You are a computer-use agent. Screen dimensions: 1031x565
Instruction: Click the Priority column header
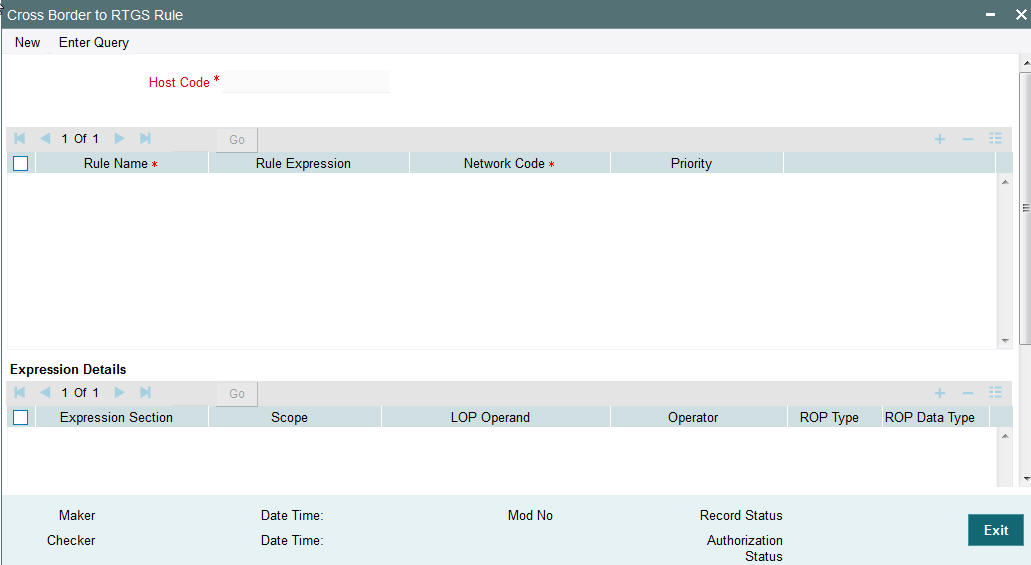[696, 163]
